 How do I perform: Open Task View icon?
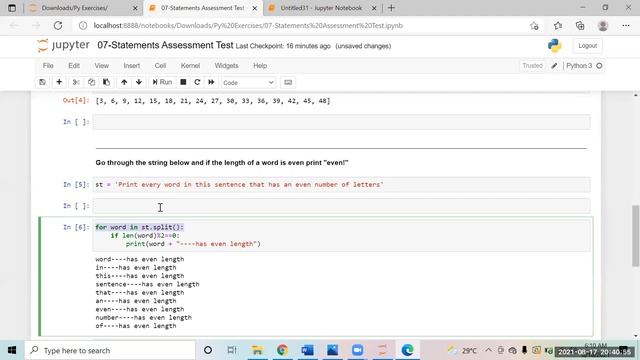tap(232, 350)
